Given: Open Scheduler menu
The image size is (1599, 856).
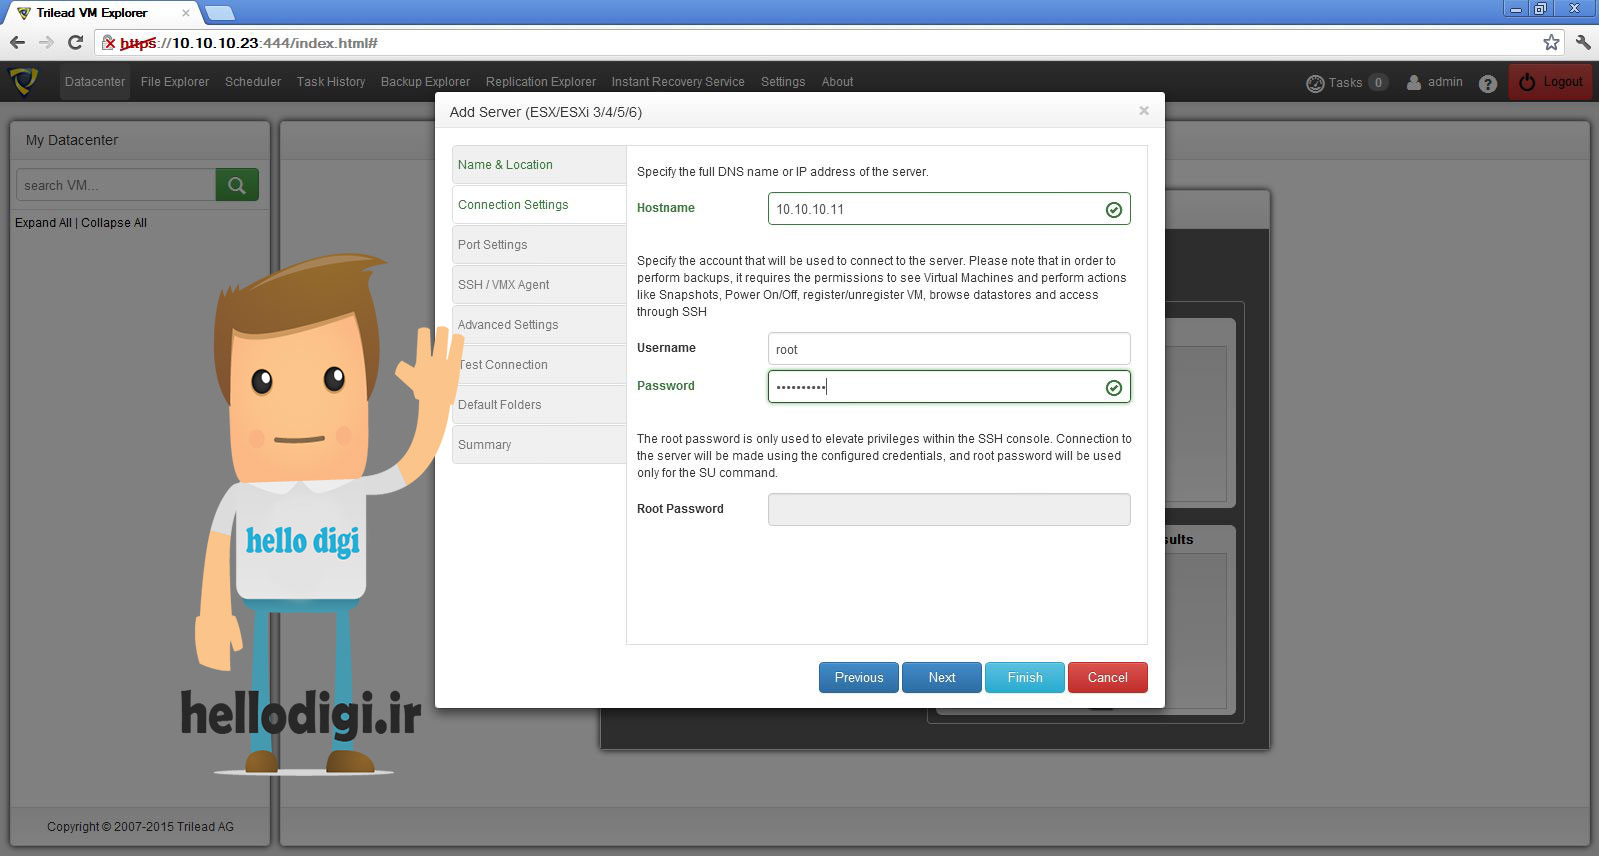Looking at the screenshot, I should coord(253,82).
